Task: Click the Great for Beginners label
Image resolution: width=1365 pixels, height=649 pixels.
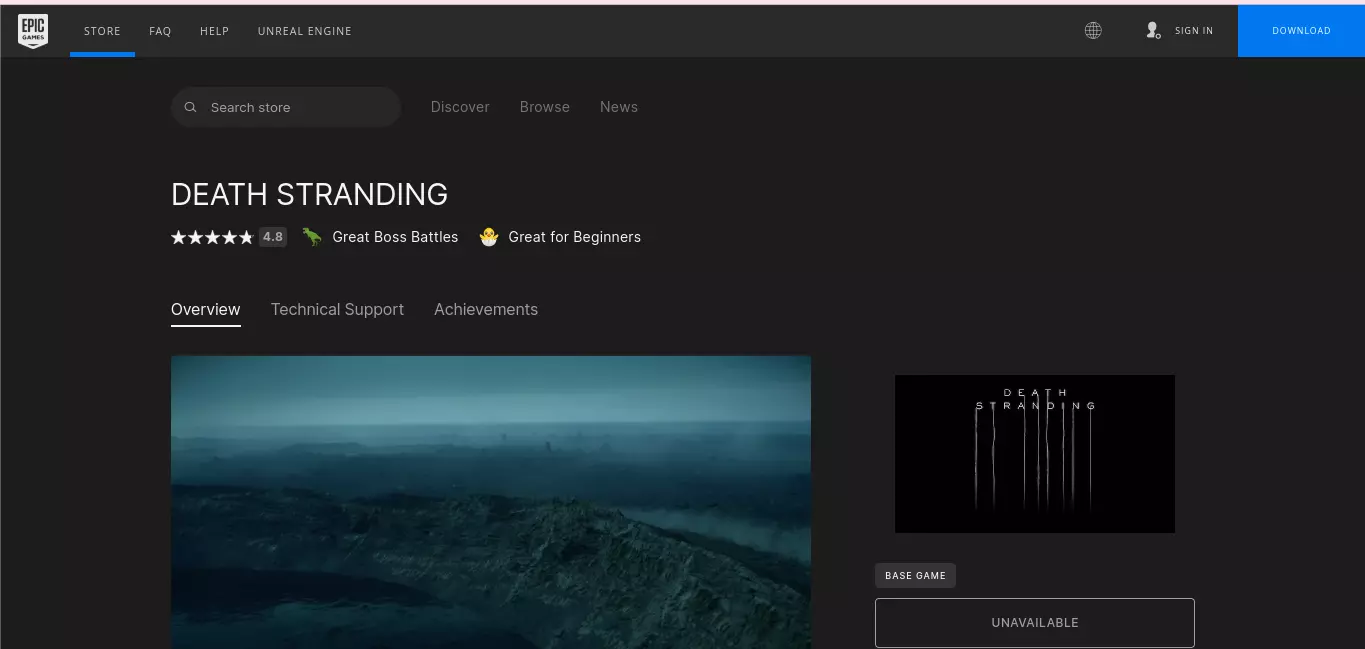Action: 575,237
